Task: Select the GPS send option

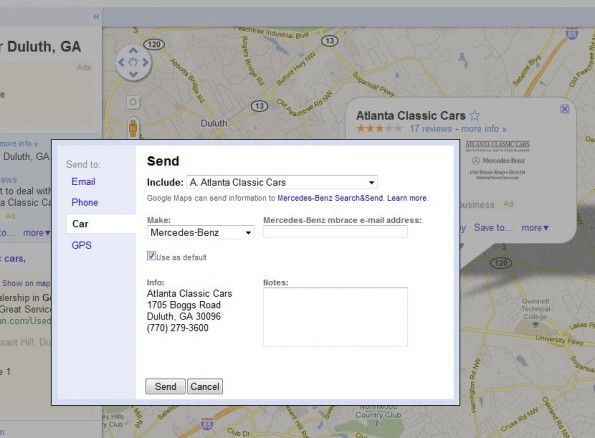Action: point(82,245)
